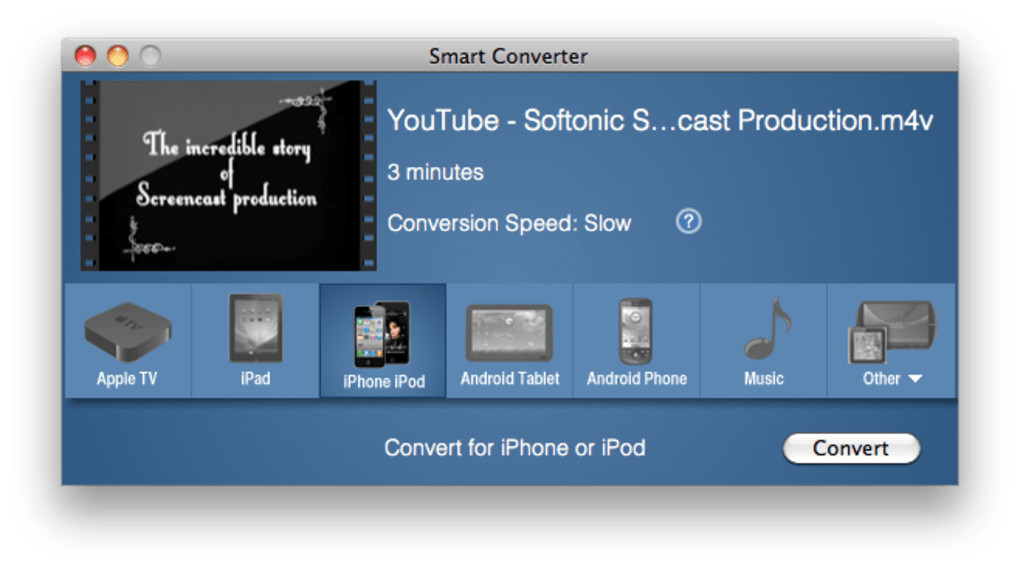Image resolution: width=1020 pixels, height=570 pixels.
Task: Choose the Android Phone preset
Action: tap(636, 341)
